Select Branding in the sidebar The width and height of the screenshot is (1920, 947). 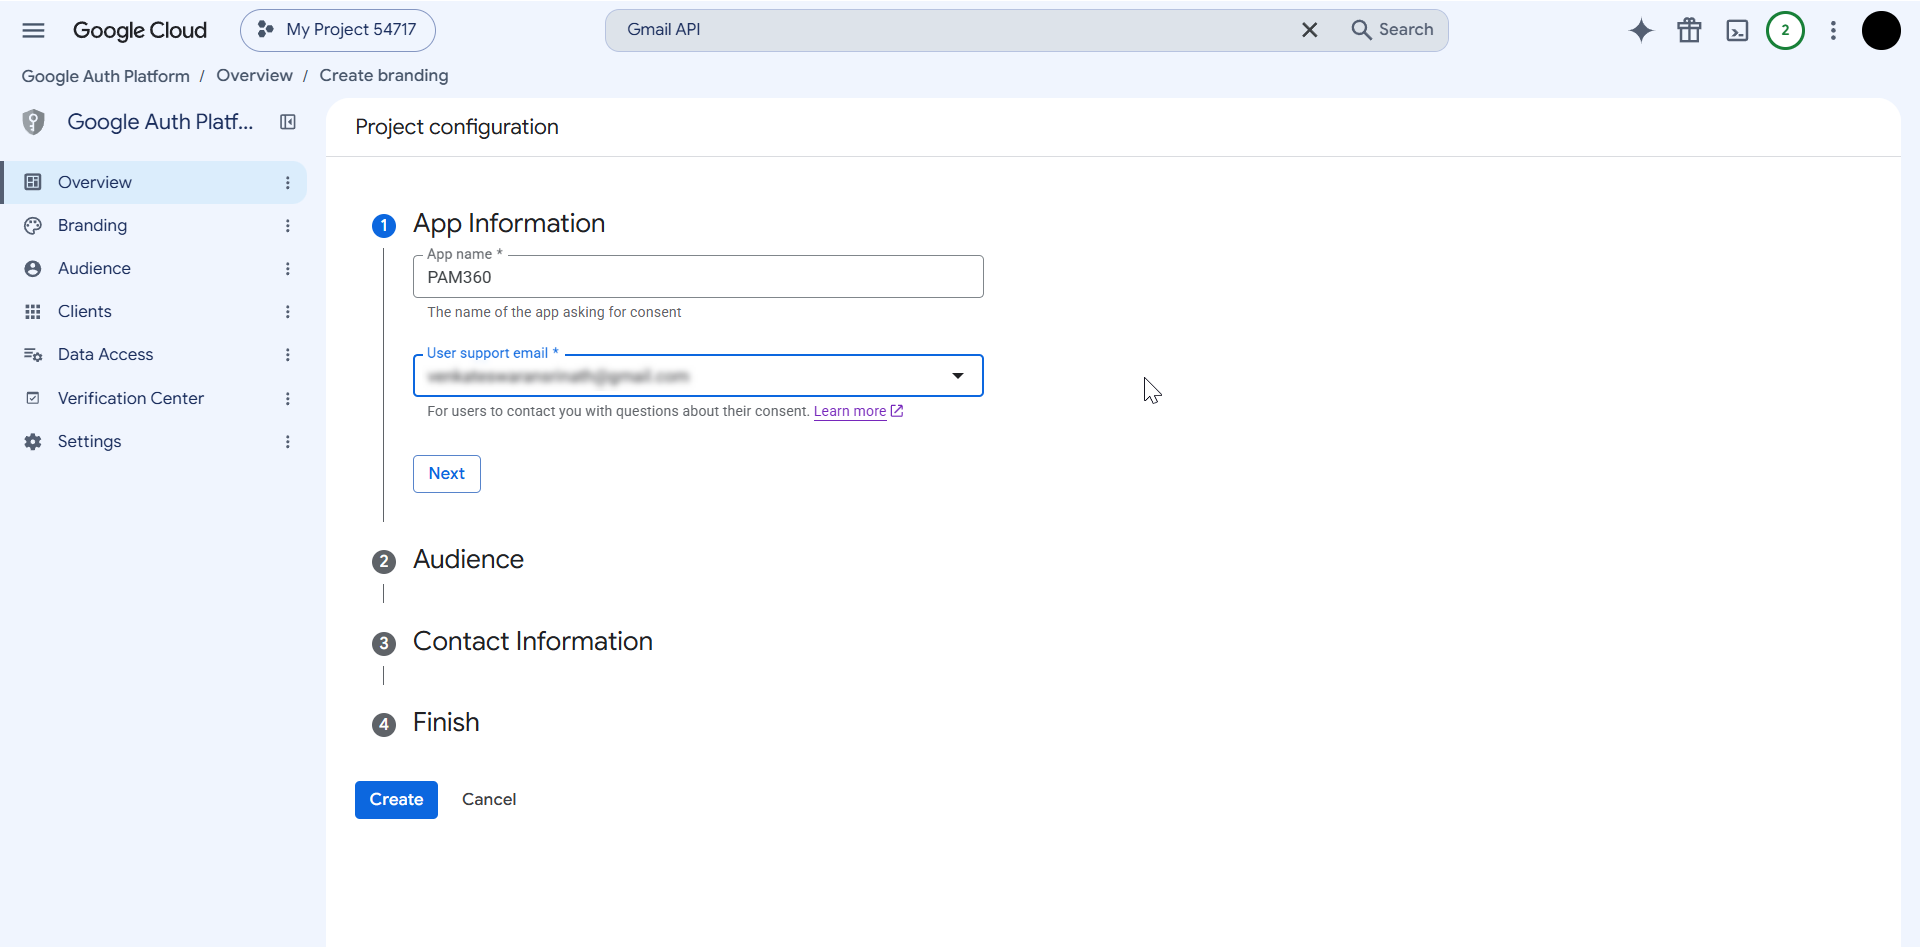[153, 226]
